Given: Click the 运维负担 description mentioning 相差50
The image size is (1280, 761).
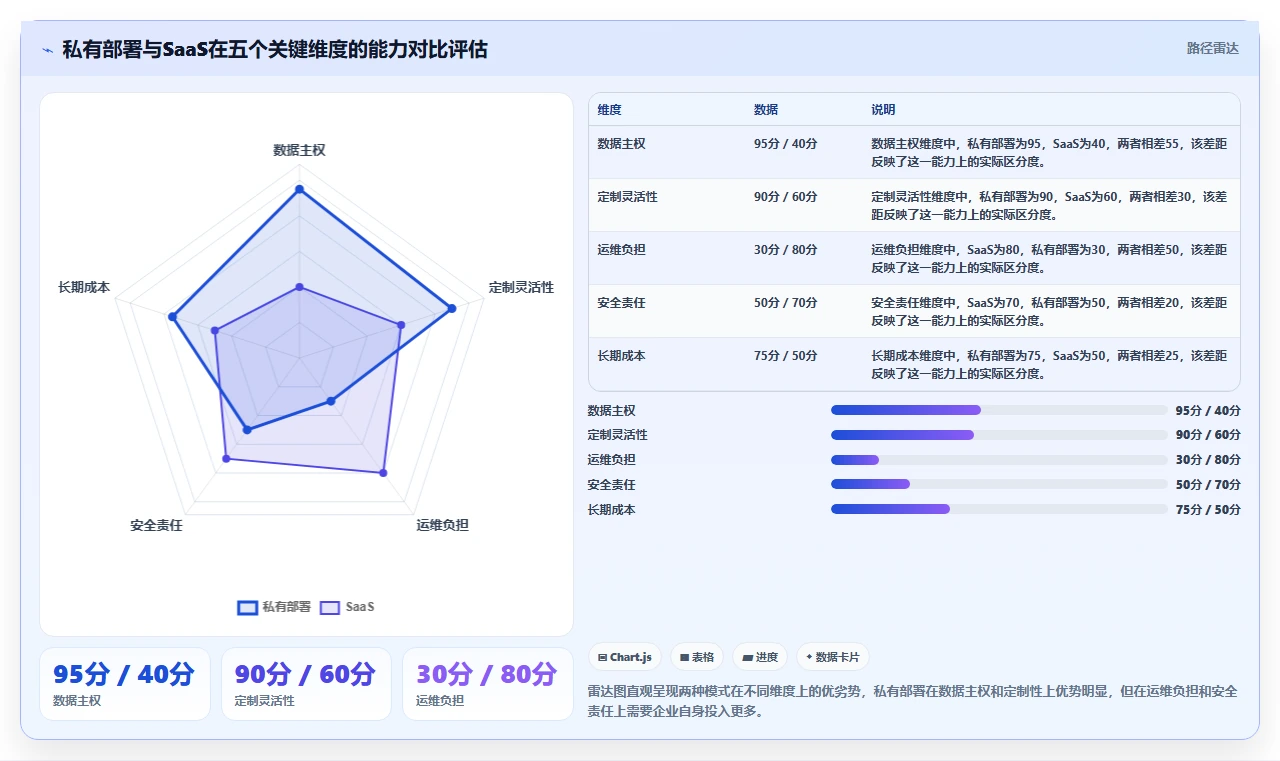Looking at the screenshot, I should coord(1049,259).
